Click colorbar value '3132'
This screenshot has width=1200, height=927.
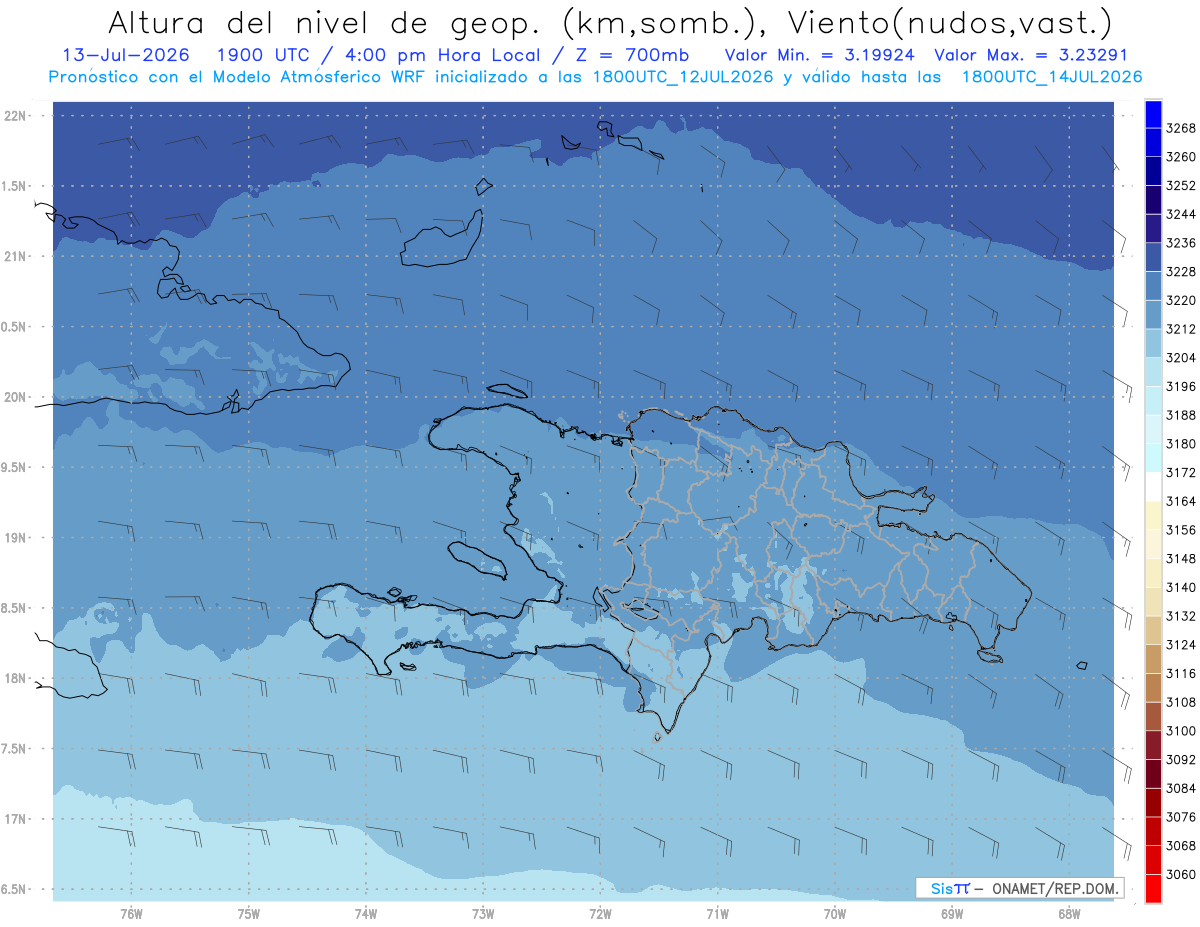coord(1181,616)
